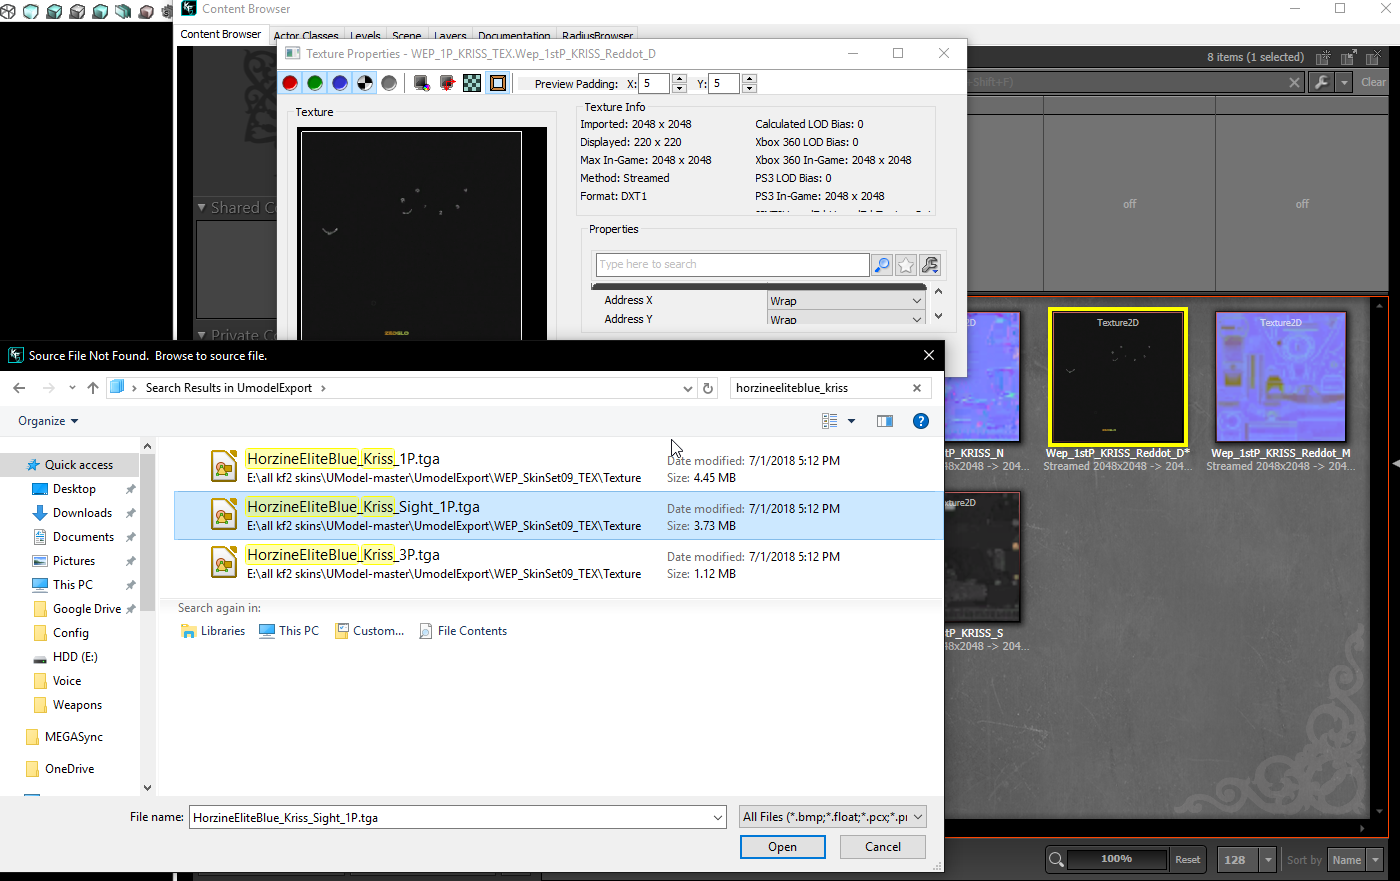Open HDD (E:) in sidebar
The width and height of the screenshot is (1400, 881).
click(x=75, y=657)
